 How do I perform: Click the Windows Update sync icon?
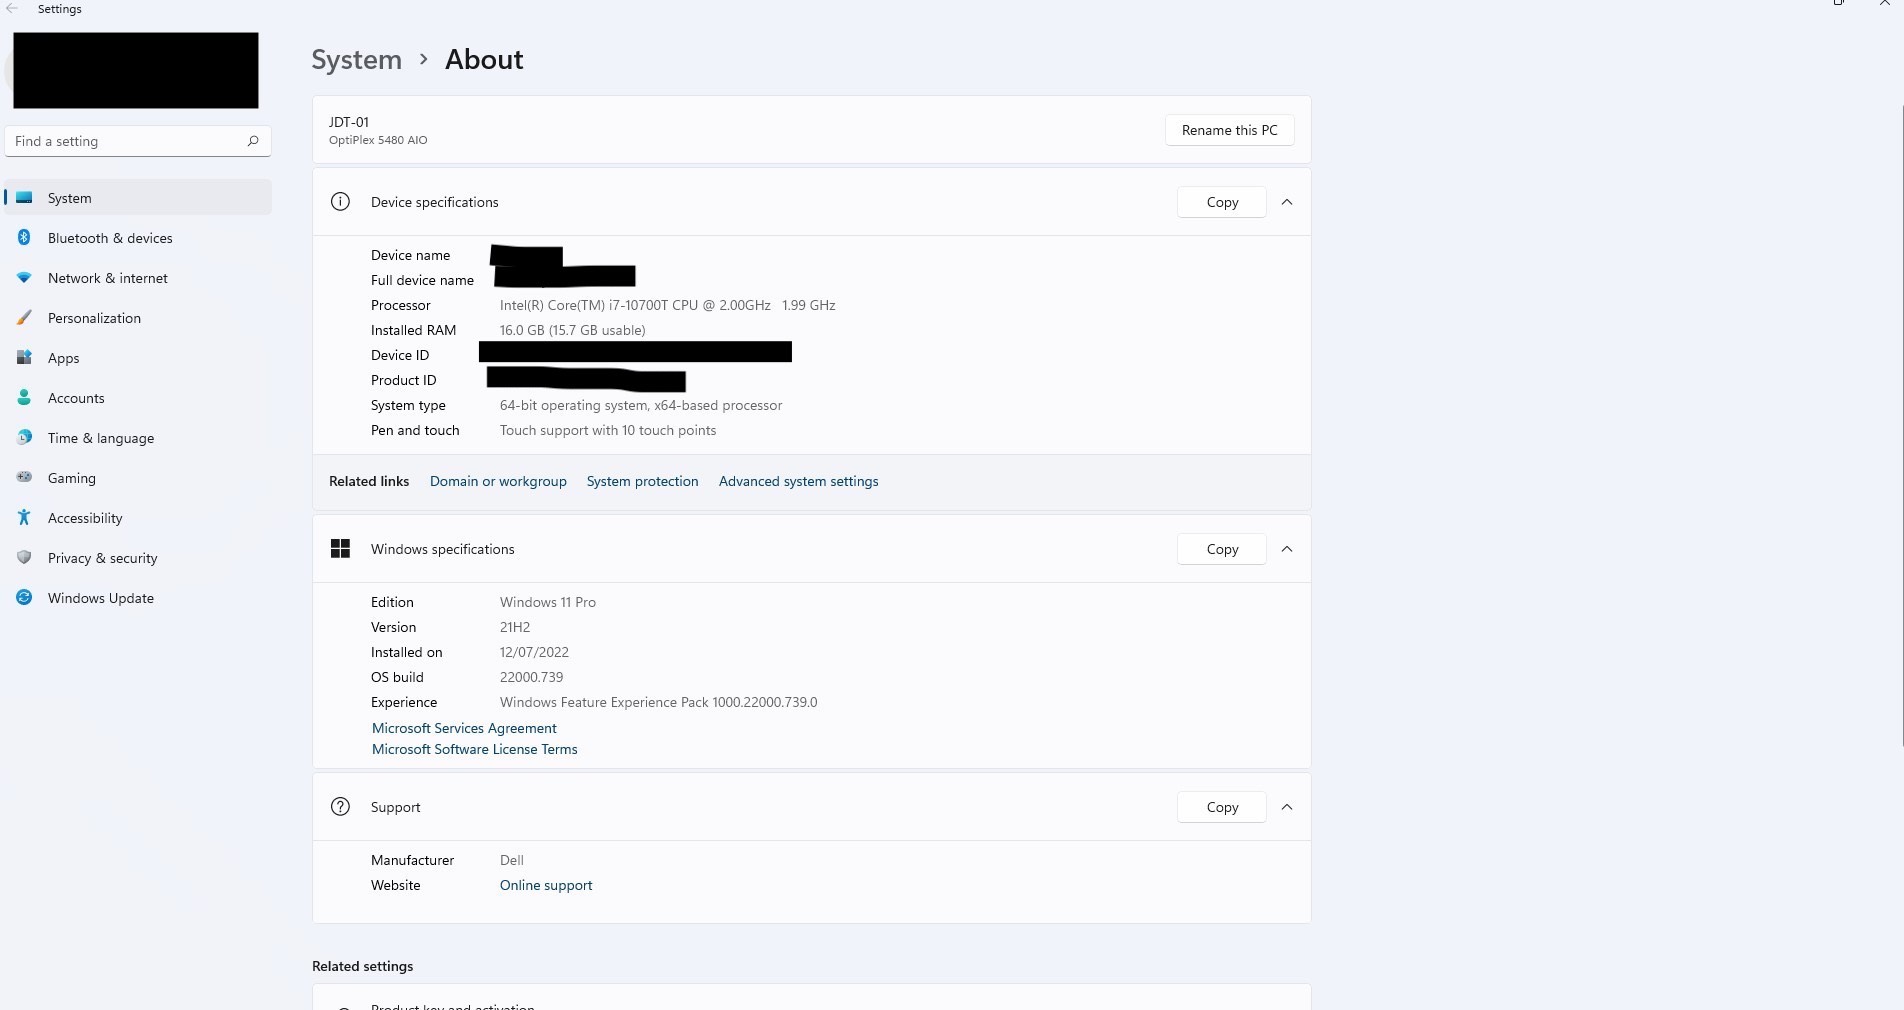24,597
